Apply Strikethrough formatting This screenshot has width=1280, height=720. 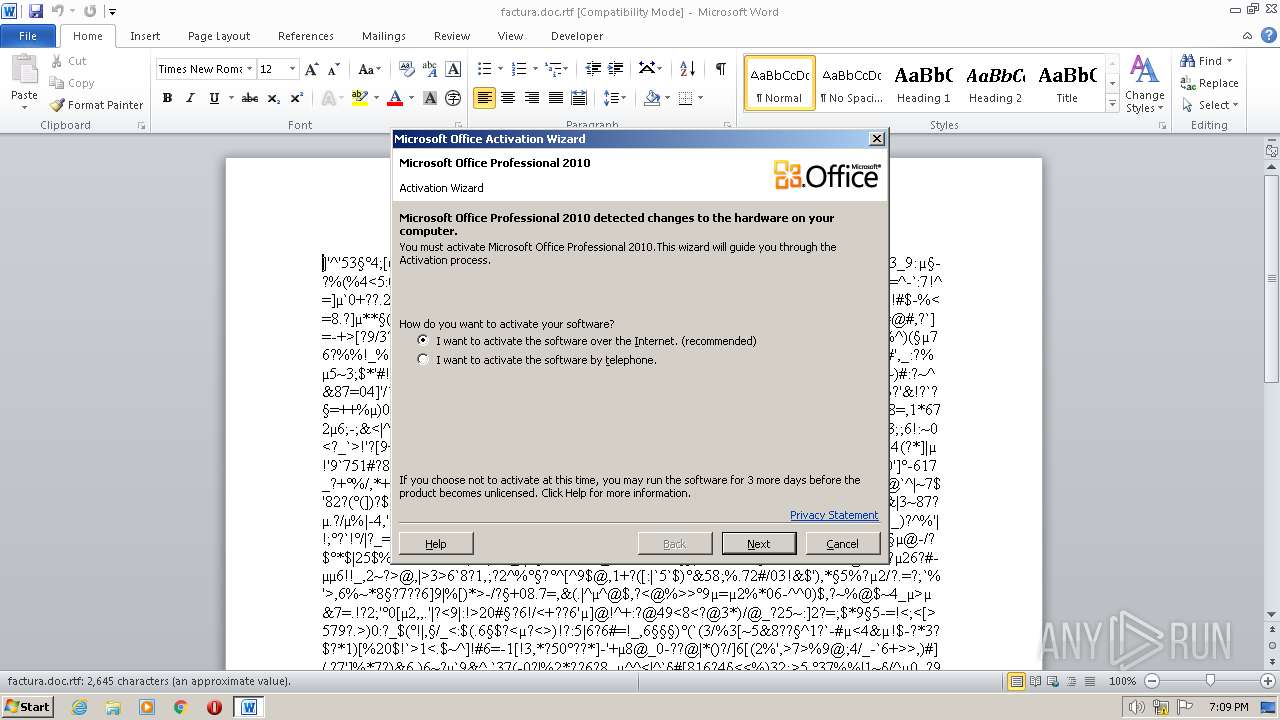[x=250, y=98]
